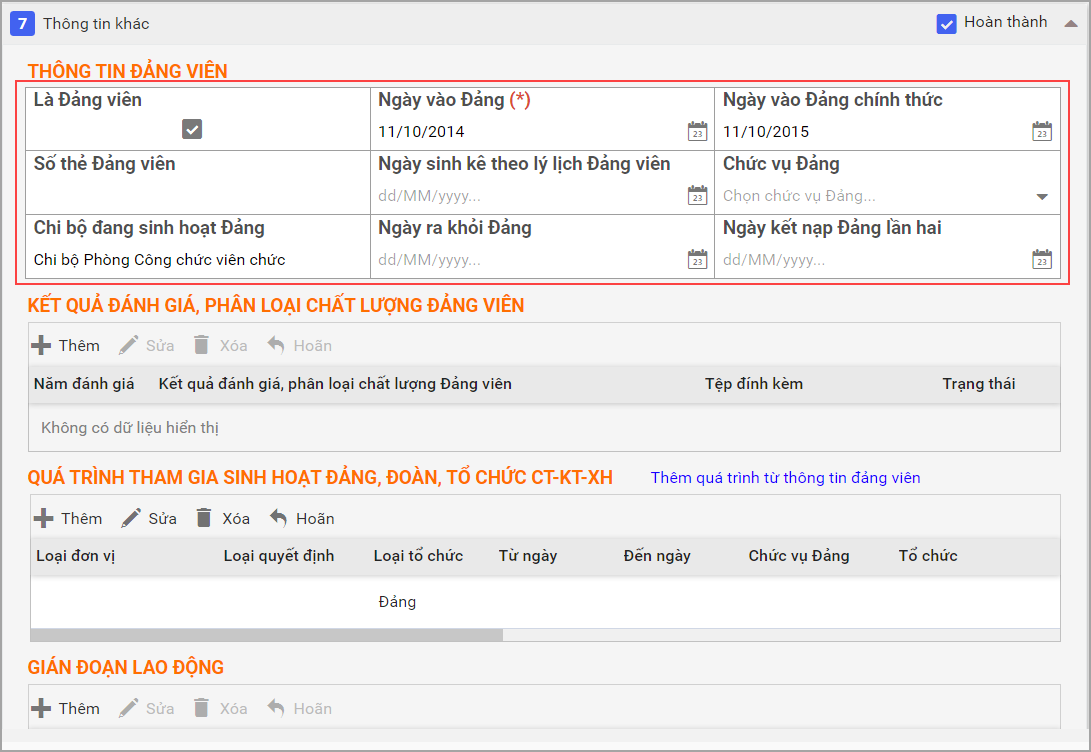Focus the Ngày vào Đảng chính thức date field
Screen dimensions: 1091x752
coord(875,131)
